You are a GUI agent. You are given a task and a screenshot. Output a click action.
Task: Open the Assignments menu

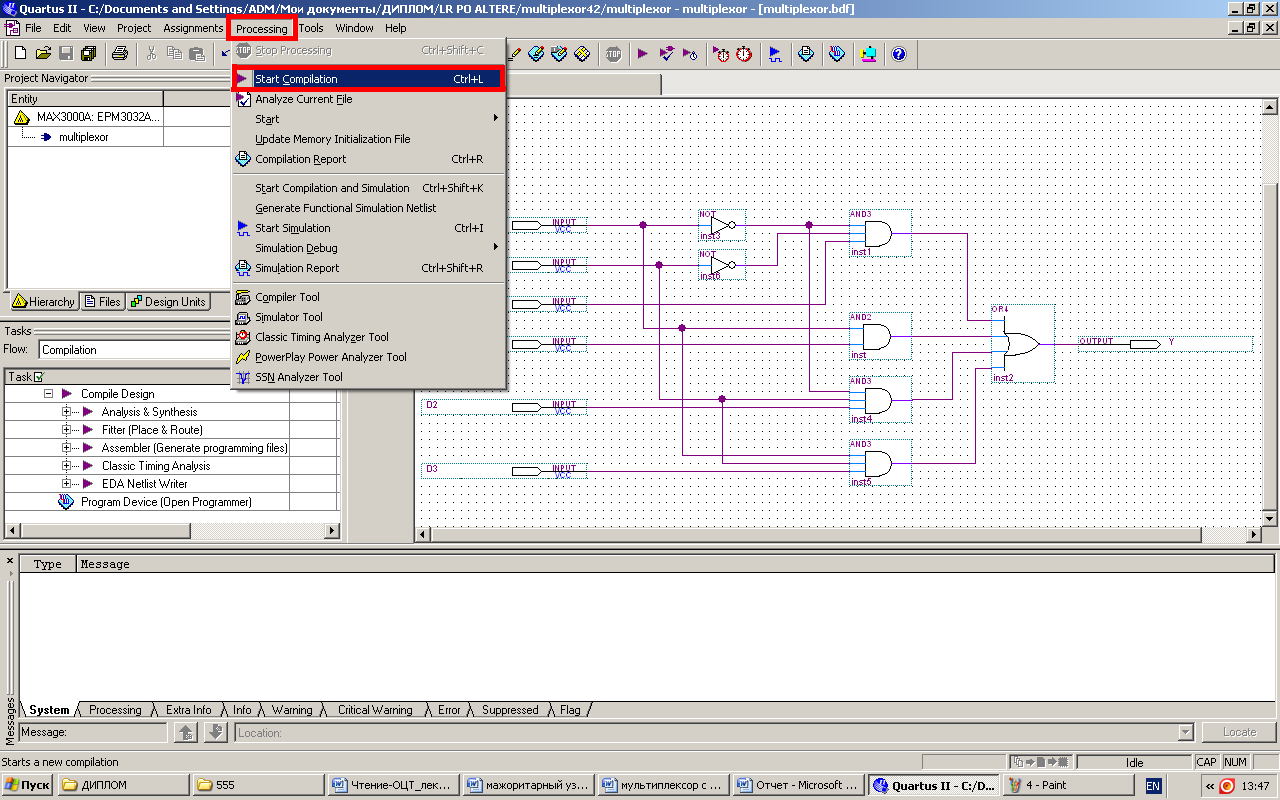click(193, 28)
